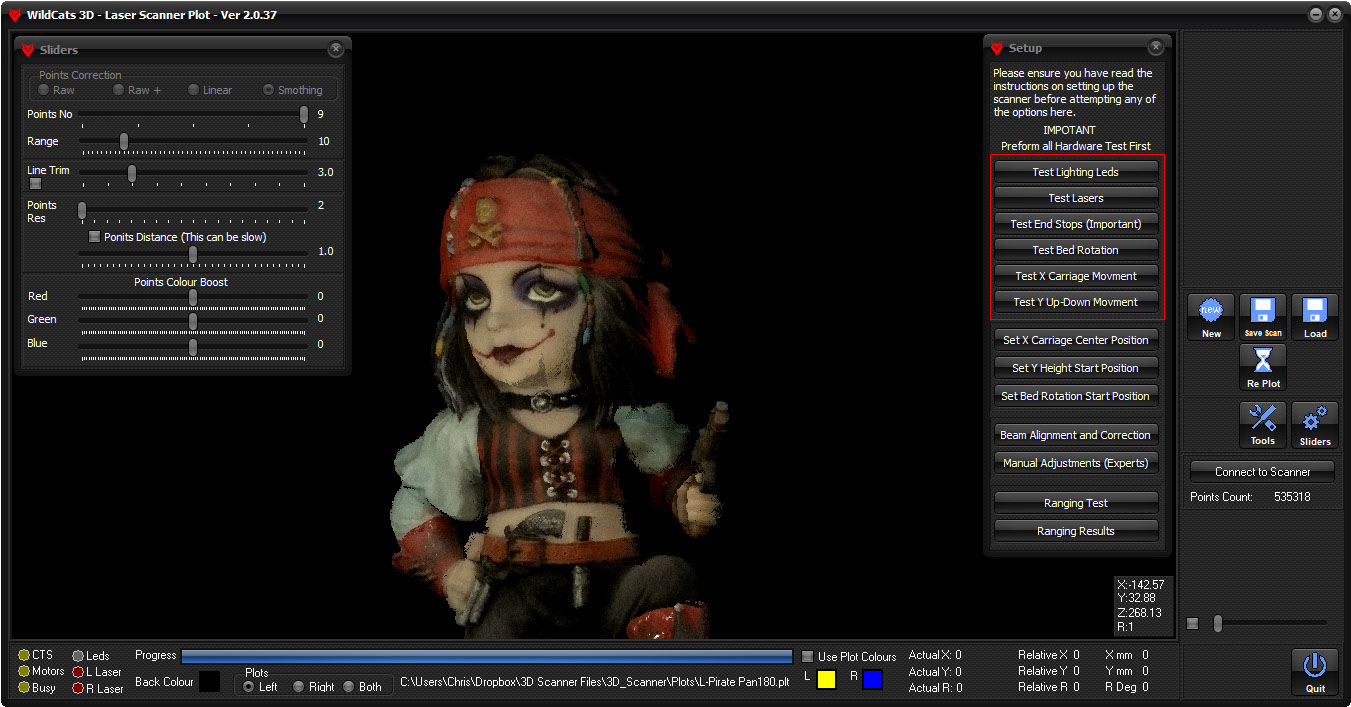Click the Quit power icon

1315,671
